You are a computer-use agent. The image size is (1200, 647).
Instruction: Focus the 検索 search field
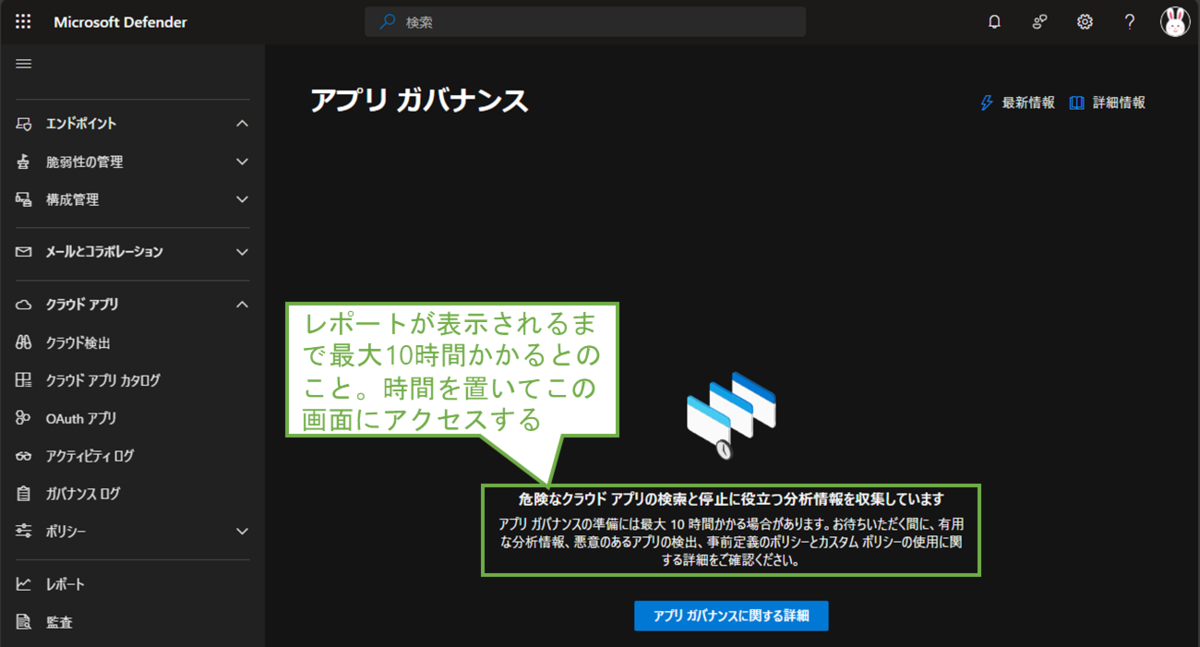pyautogui.click(x=585, y=22)
